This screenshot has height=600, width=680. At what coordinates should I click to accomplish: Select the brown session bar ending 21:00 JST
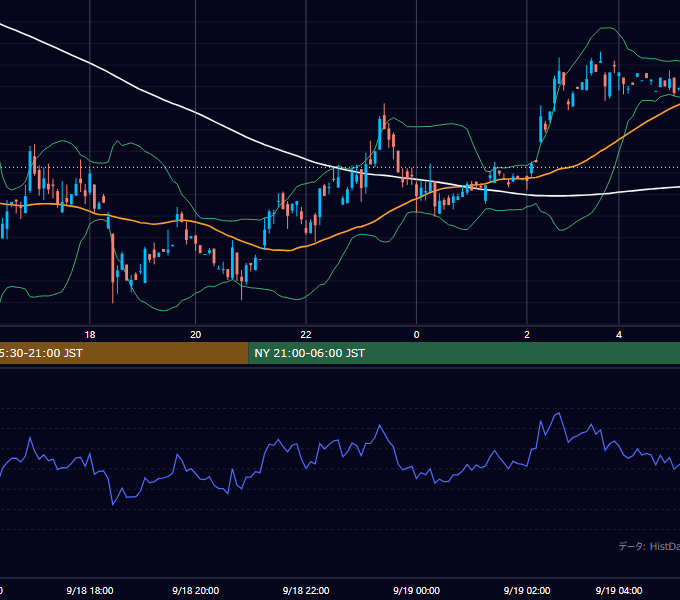point(124,353)
